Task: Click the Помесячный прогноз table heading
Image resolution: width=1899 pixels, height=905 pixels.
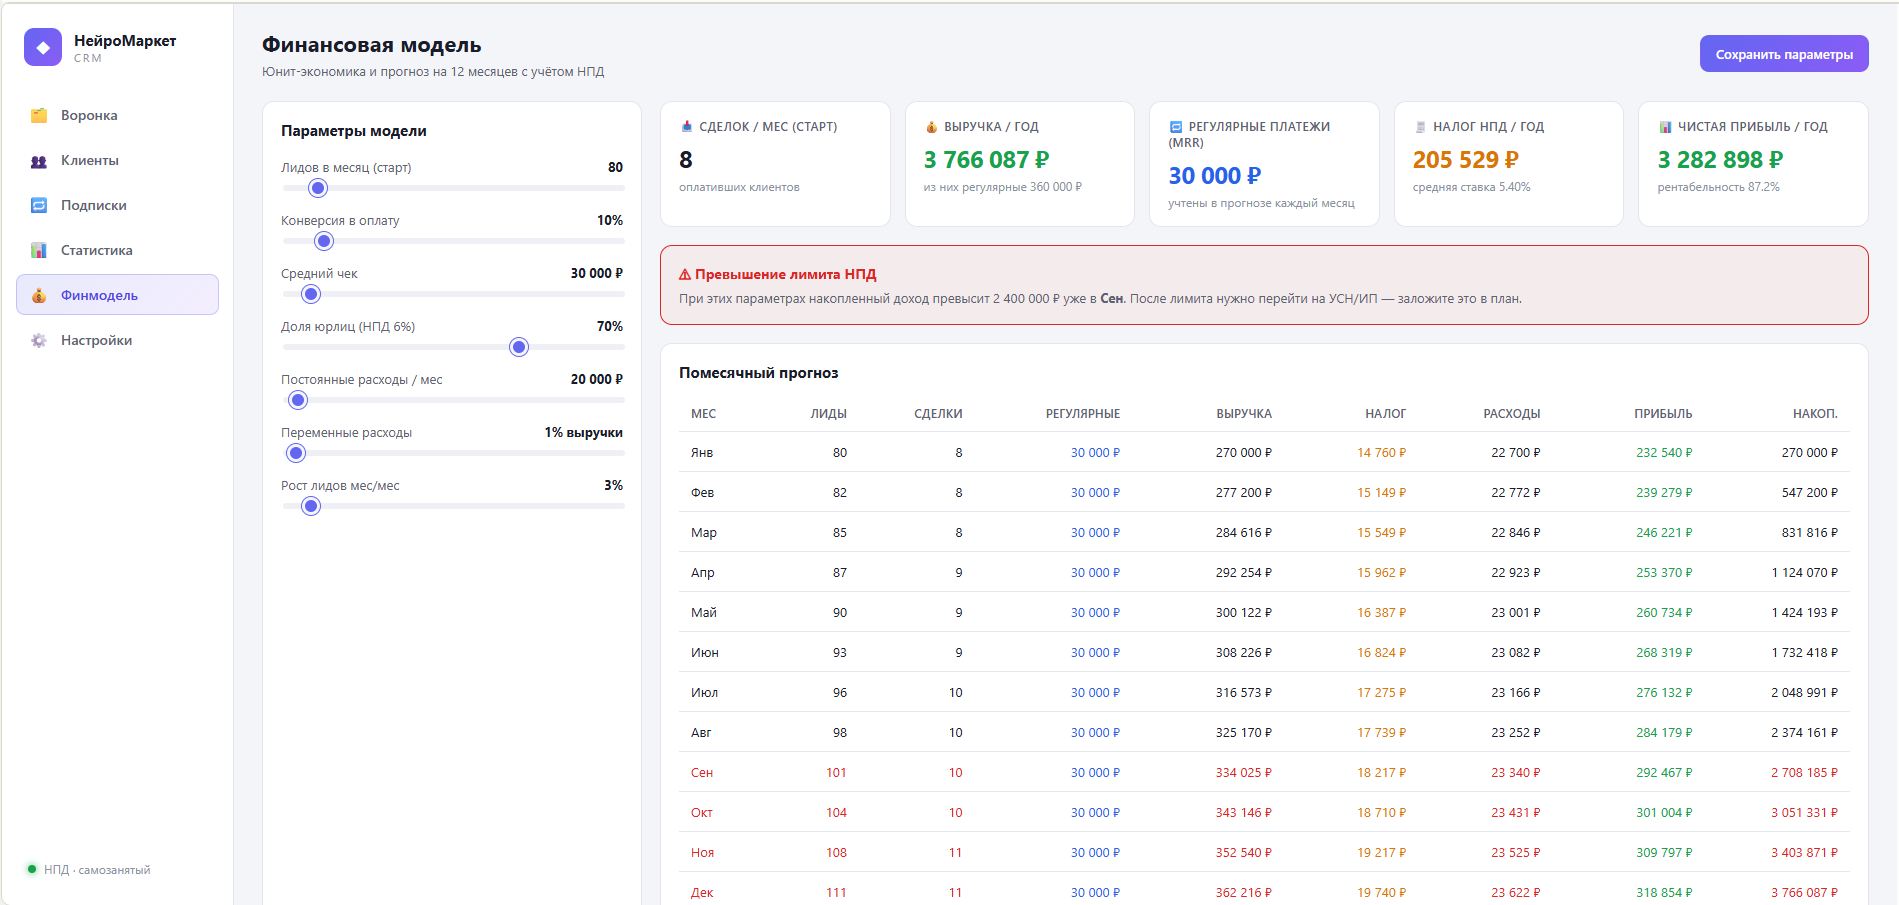Action: [x=759, y=372]
